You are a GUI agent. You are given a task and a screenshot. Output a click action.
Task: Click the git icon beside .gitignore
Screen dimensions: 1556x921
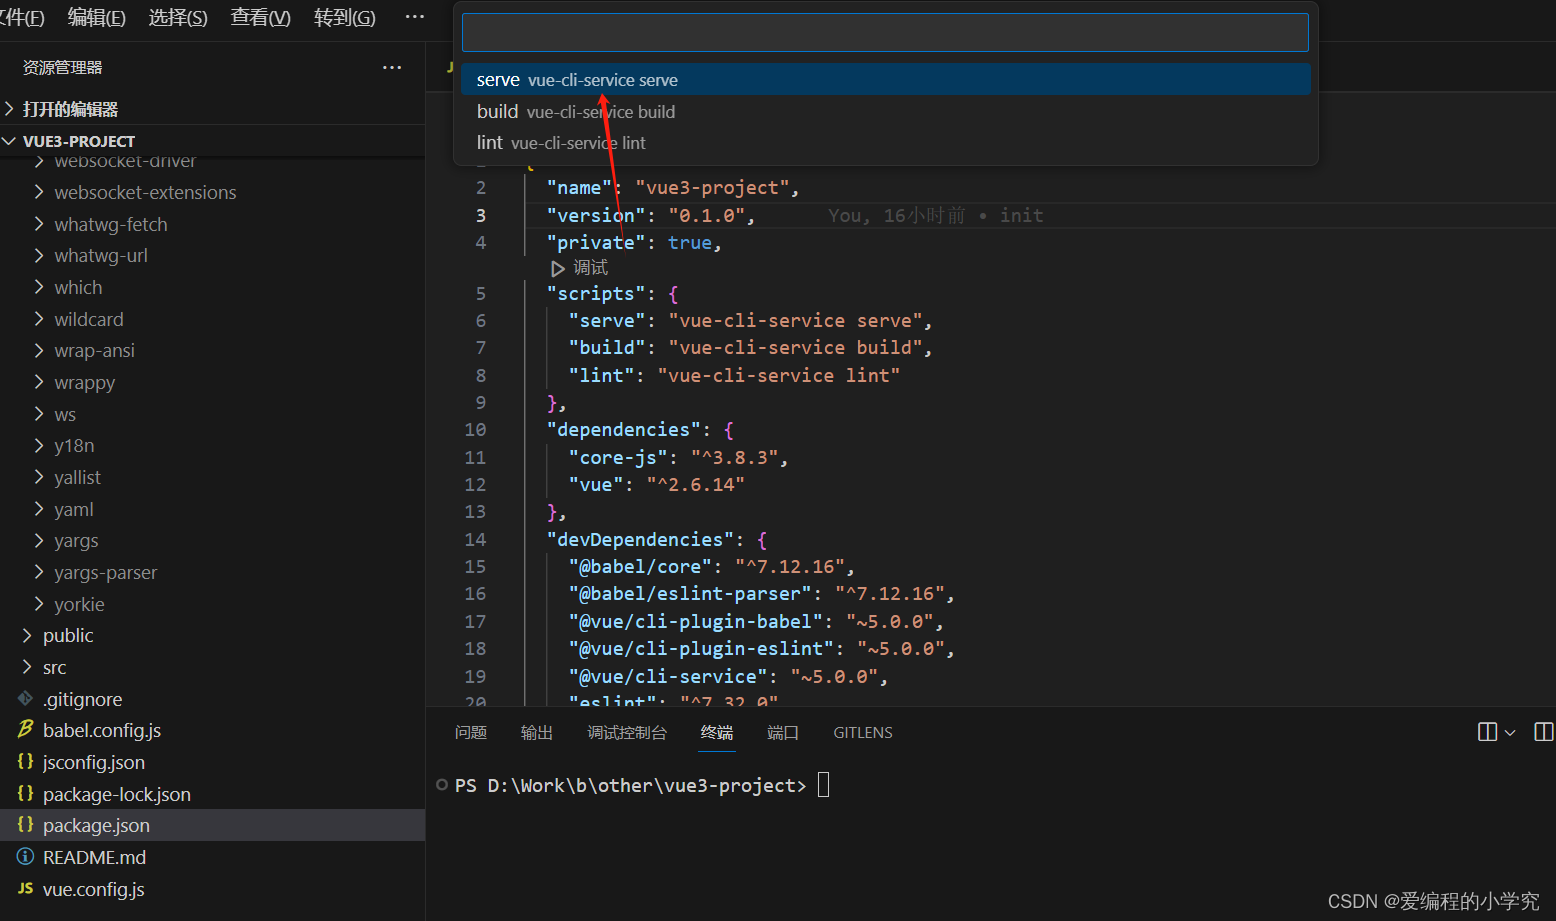point(27,699)
